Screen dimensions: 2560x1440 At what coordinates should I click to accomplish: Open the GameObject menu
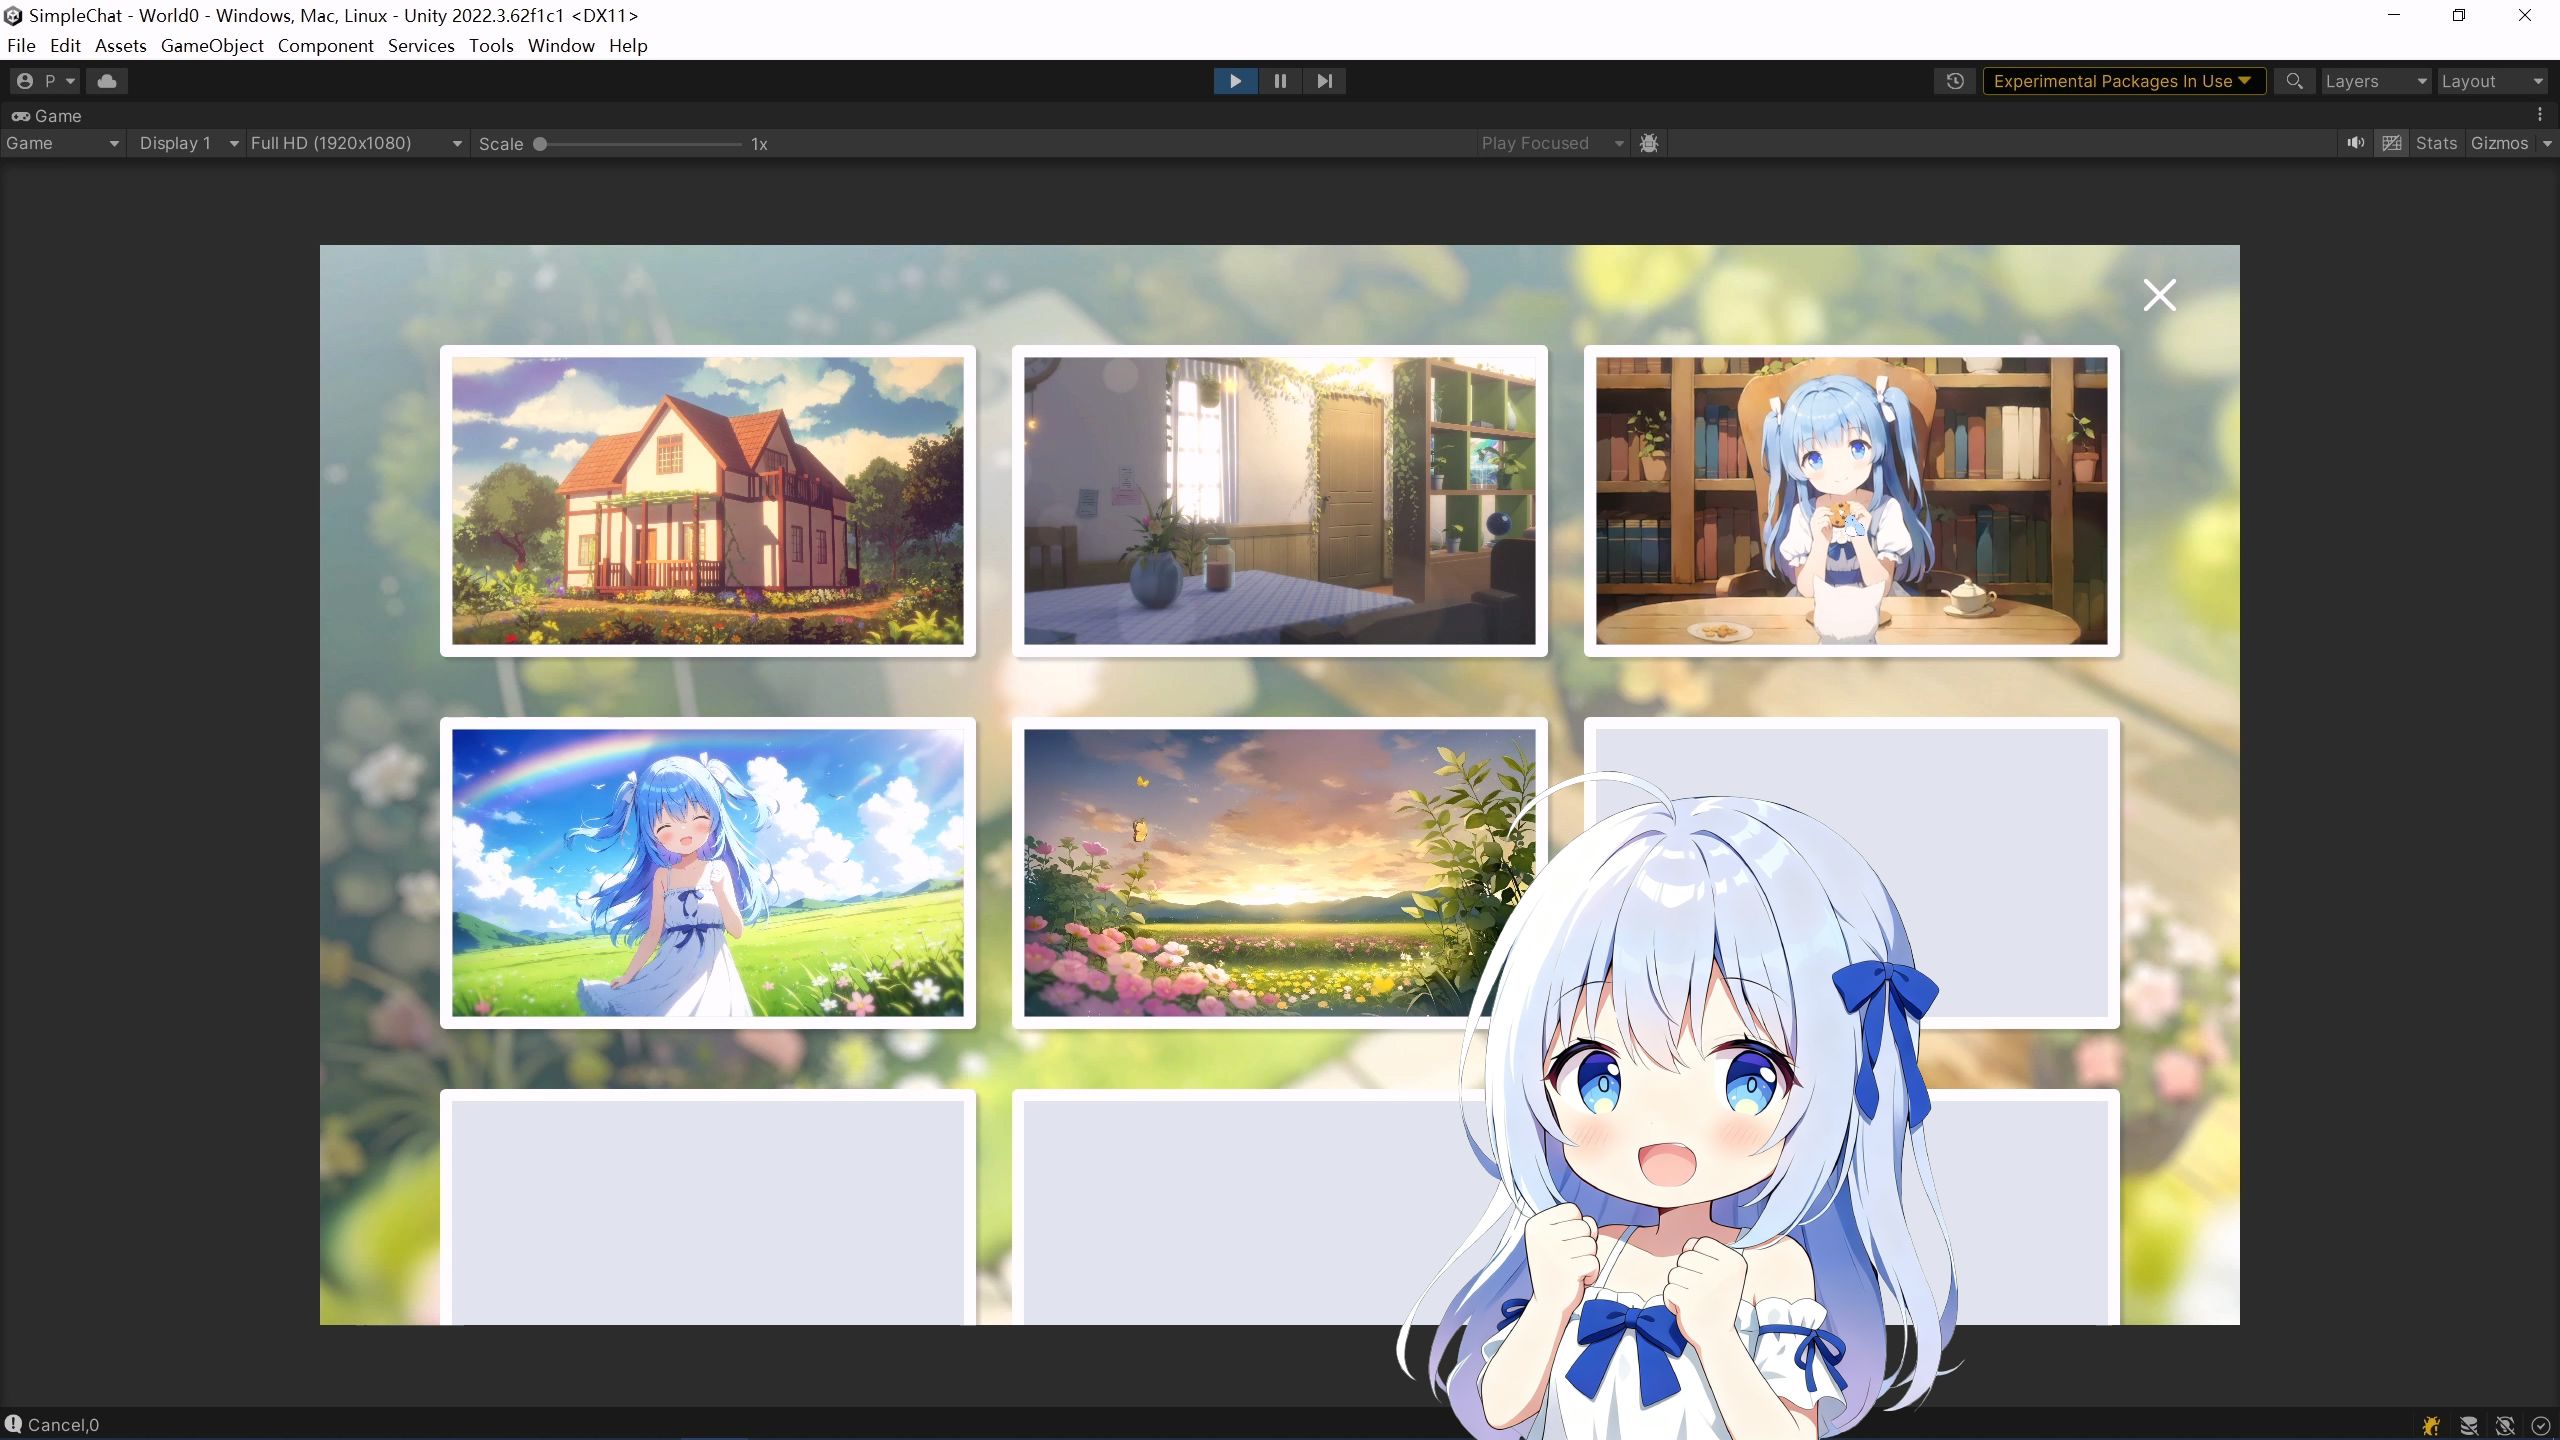[x=212, y=46]
